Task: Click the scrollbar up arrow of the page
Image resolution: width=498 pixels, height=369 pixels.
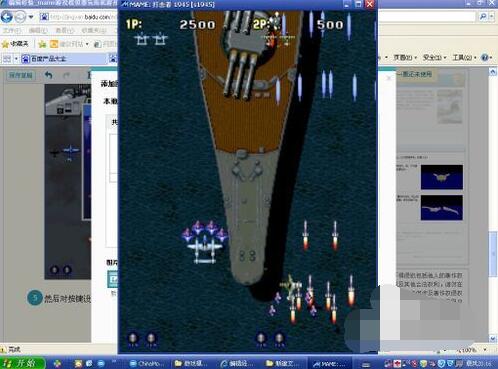Action: point(493,72)
